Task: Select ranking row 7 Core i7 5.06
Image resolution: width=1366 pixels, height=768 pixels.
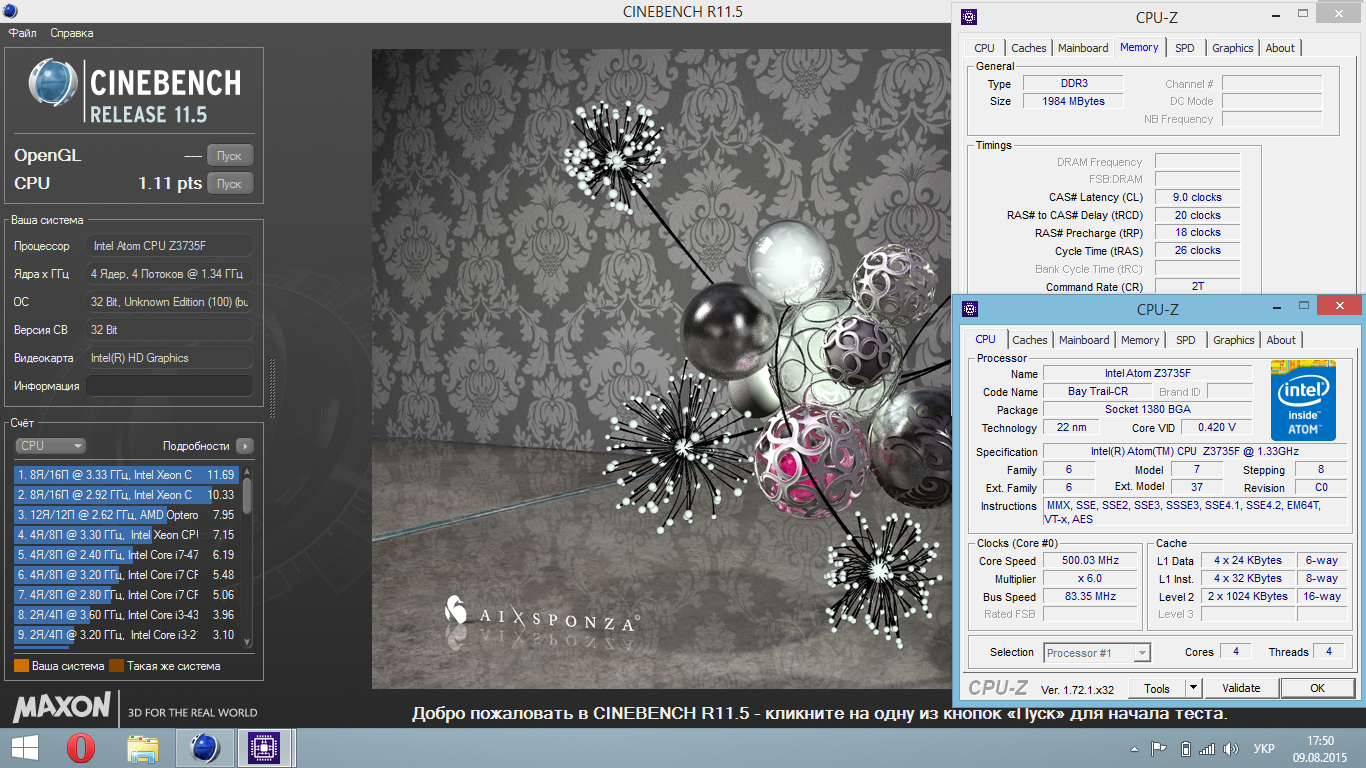Action: click(126, 595)
